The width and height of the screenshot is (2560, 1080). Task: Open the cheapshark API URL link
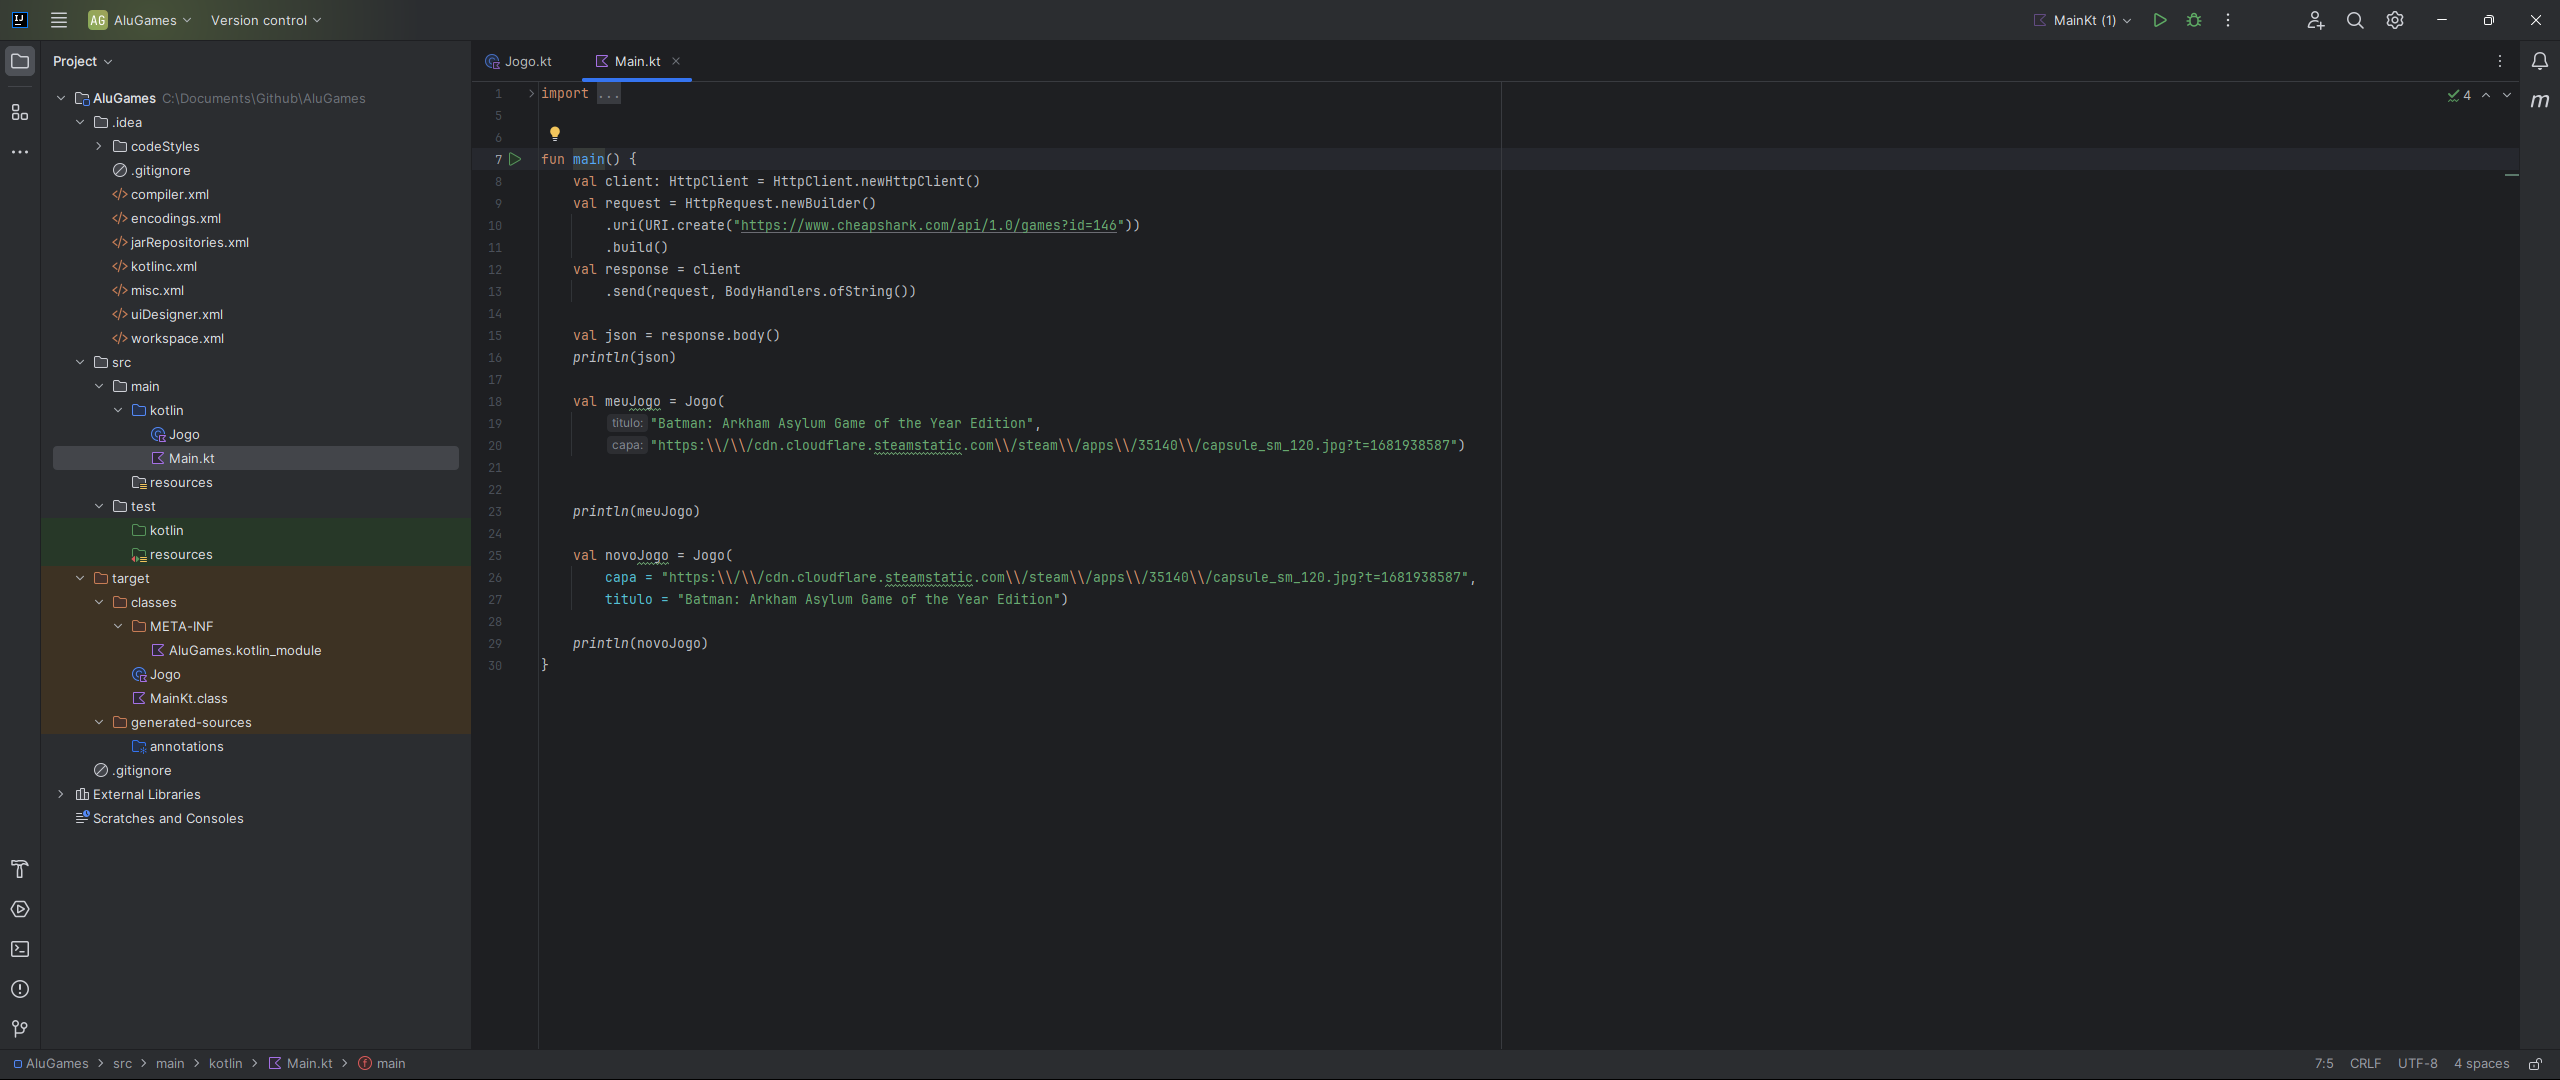coord(928,225)
